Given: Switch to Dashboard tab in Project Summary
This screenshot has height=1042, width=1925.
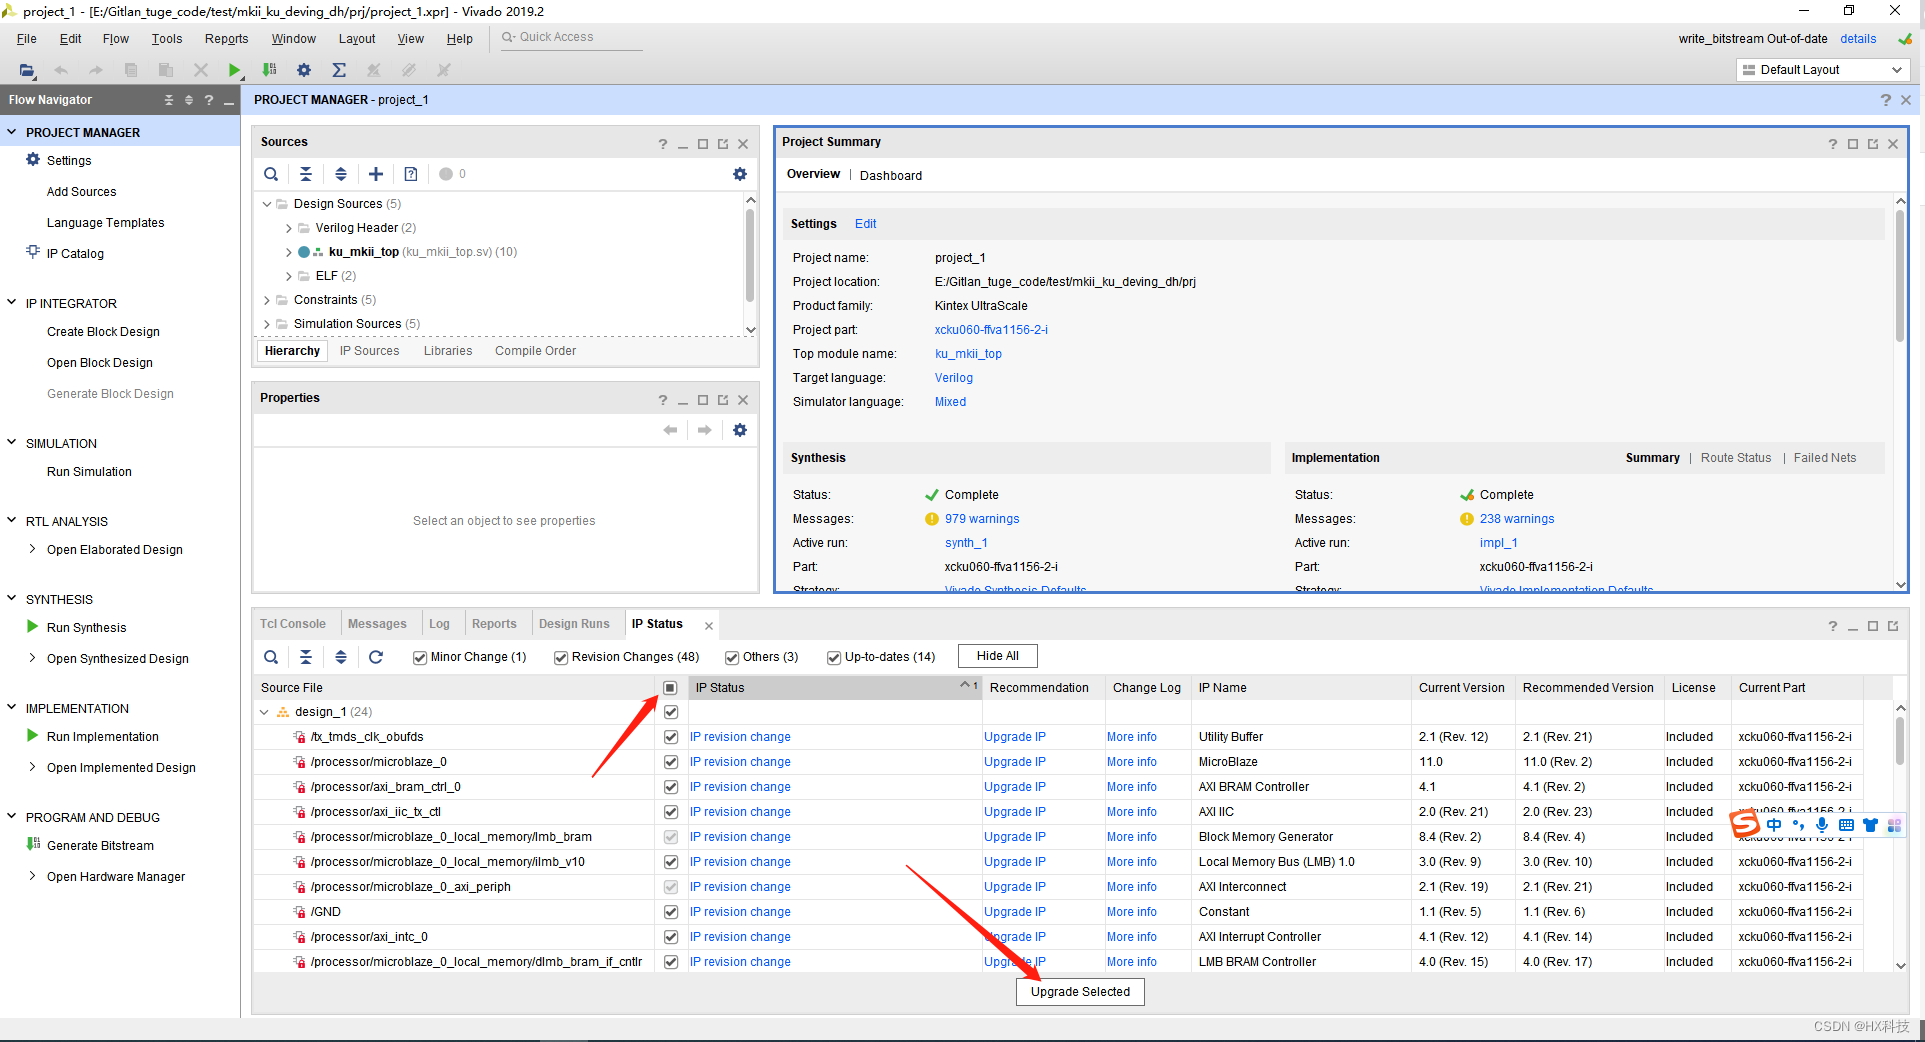Looking at the screenshot, I should [891, 176].
